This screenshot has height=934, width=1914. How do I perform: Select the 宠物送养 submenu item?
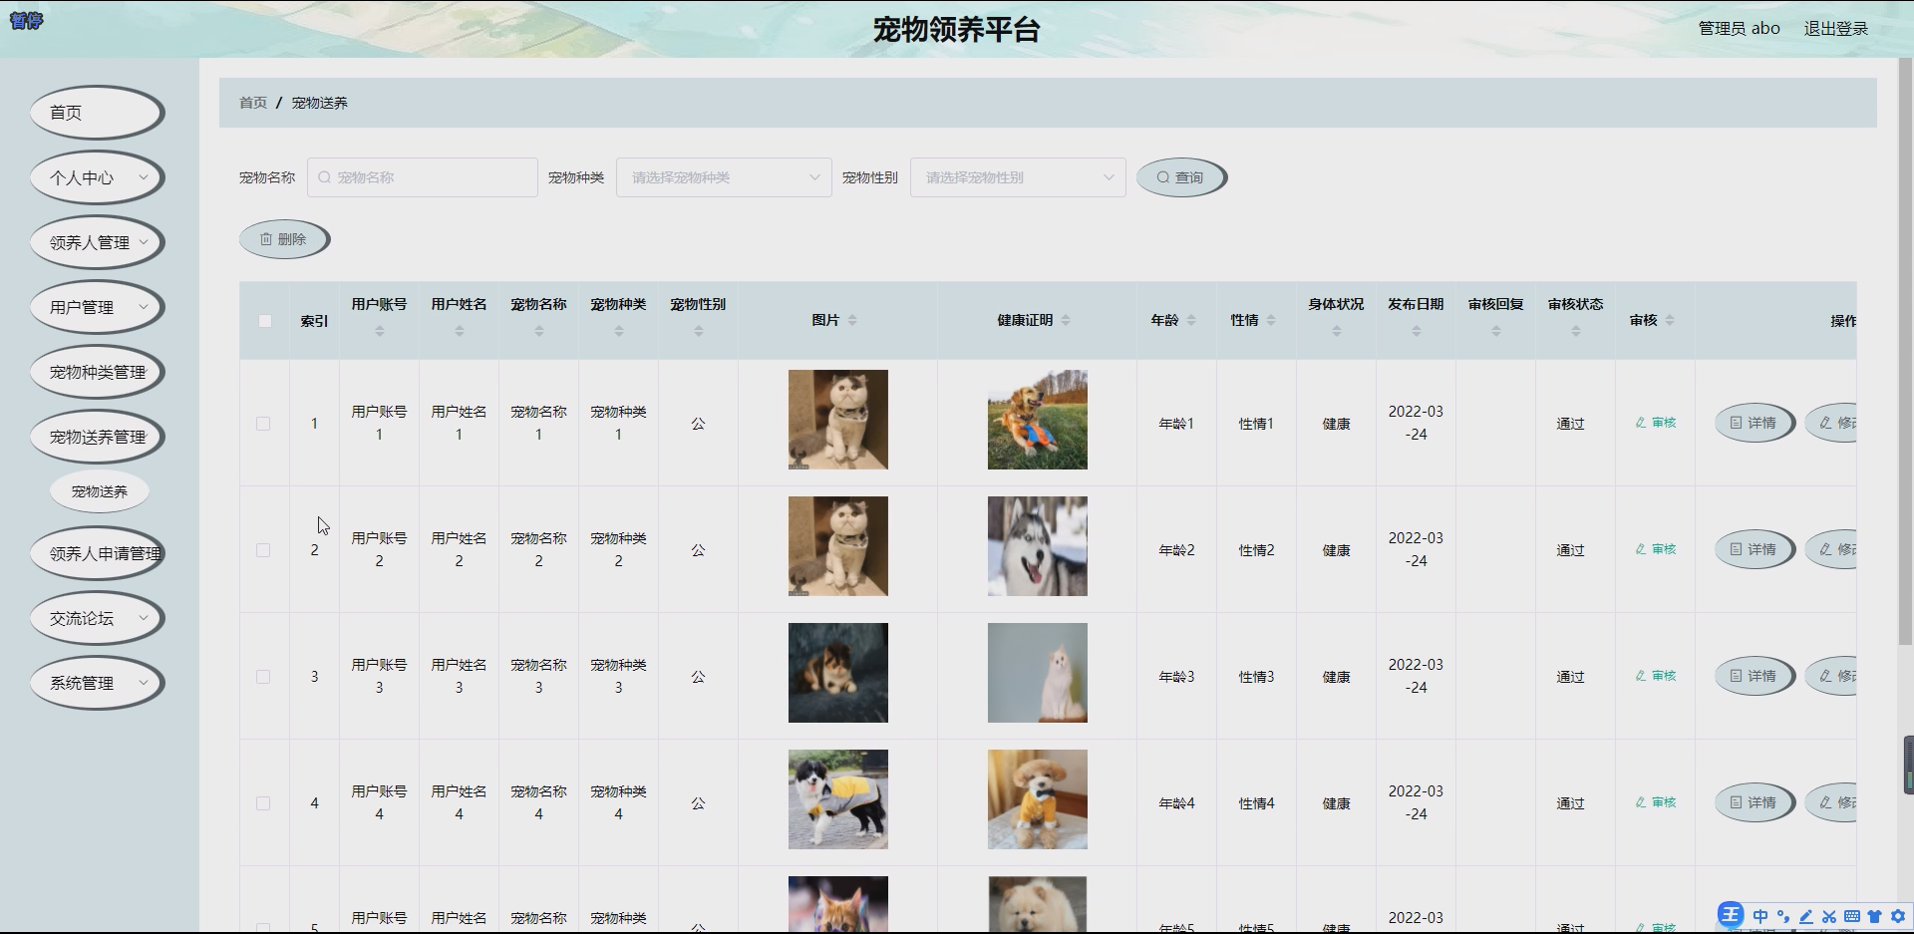(x=99, y=491)
